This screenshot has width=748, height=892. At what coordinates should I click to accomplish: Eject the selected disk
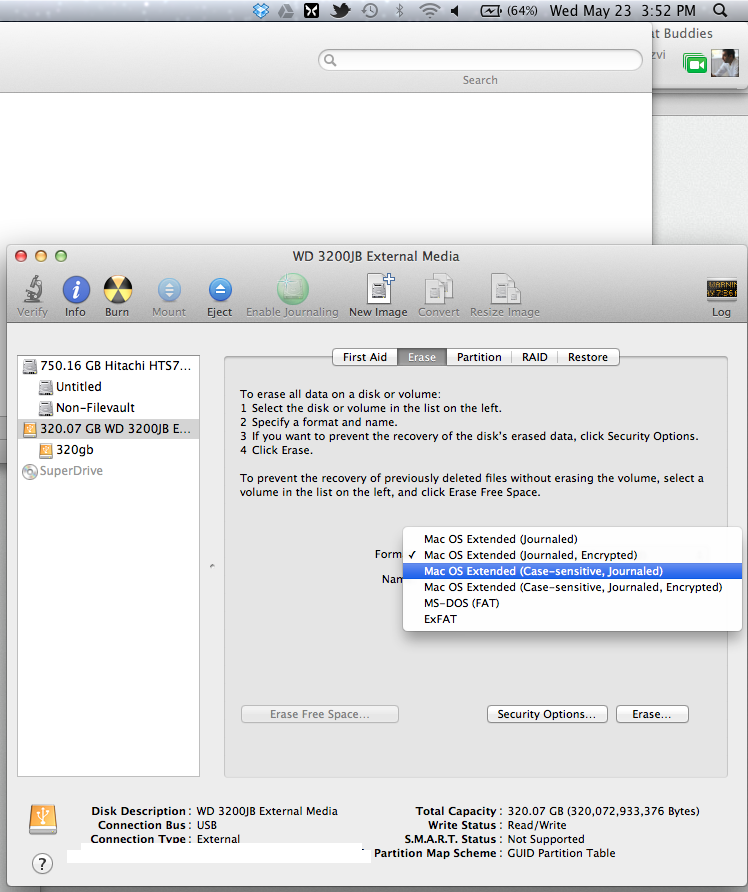click(x=220, y=290)
